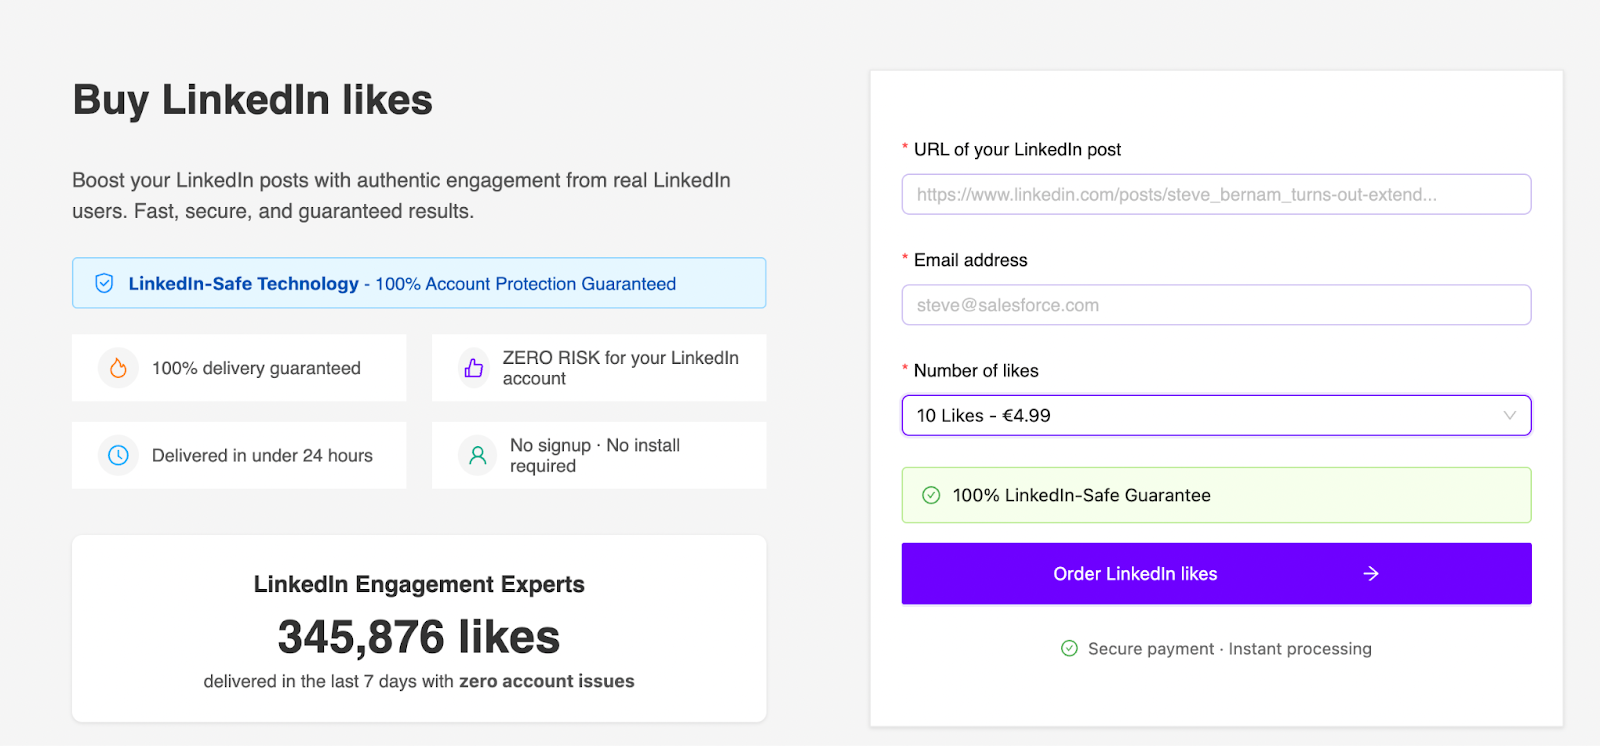Image resolution: width=1600 pixels, height=746 pixels.
Task: Click "Delivered in under 24 hours" text
Action: click(x=262, y=455)
